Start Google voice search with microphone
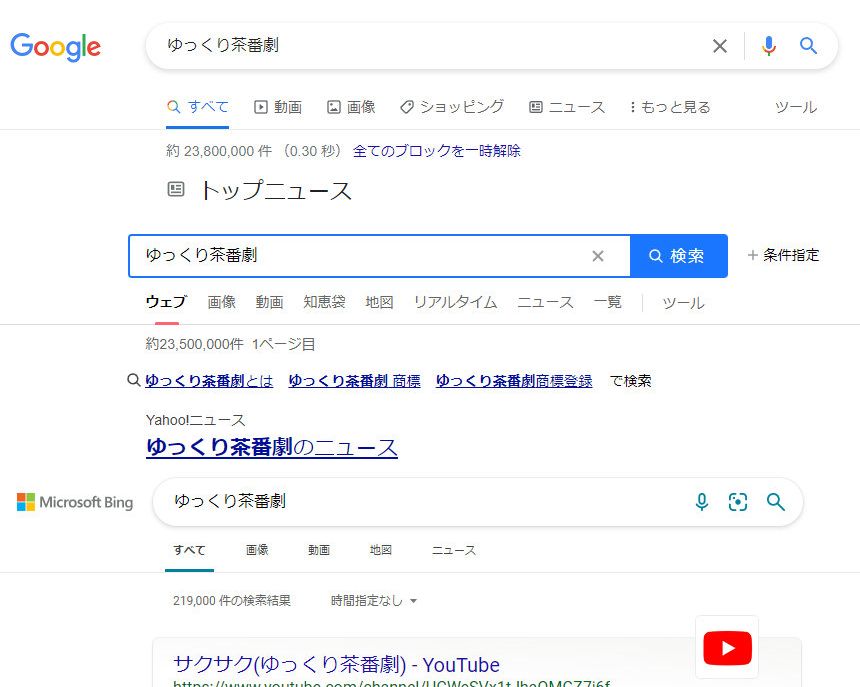Viewport: 860px width, 687px height. click(x=768, y=46)
